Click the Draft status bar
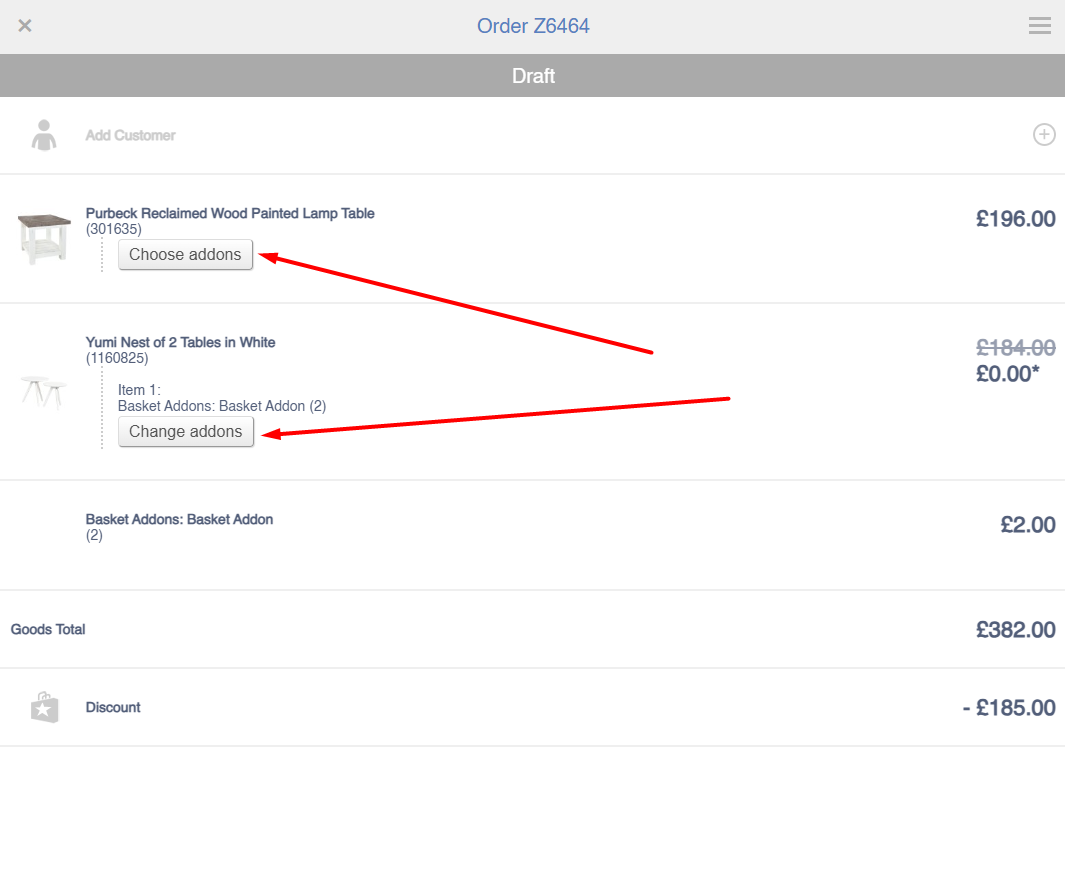 click(x=533, y=76)
